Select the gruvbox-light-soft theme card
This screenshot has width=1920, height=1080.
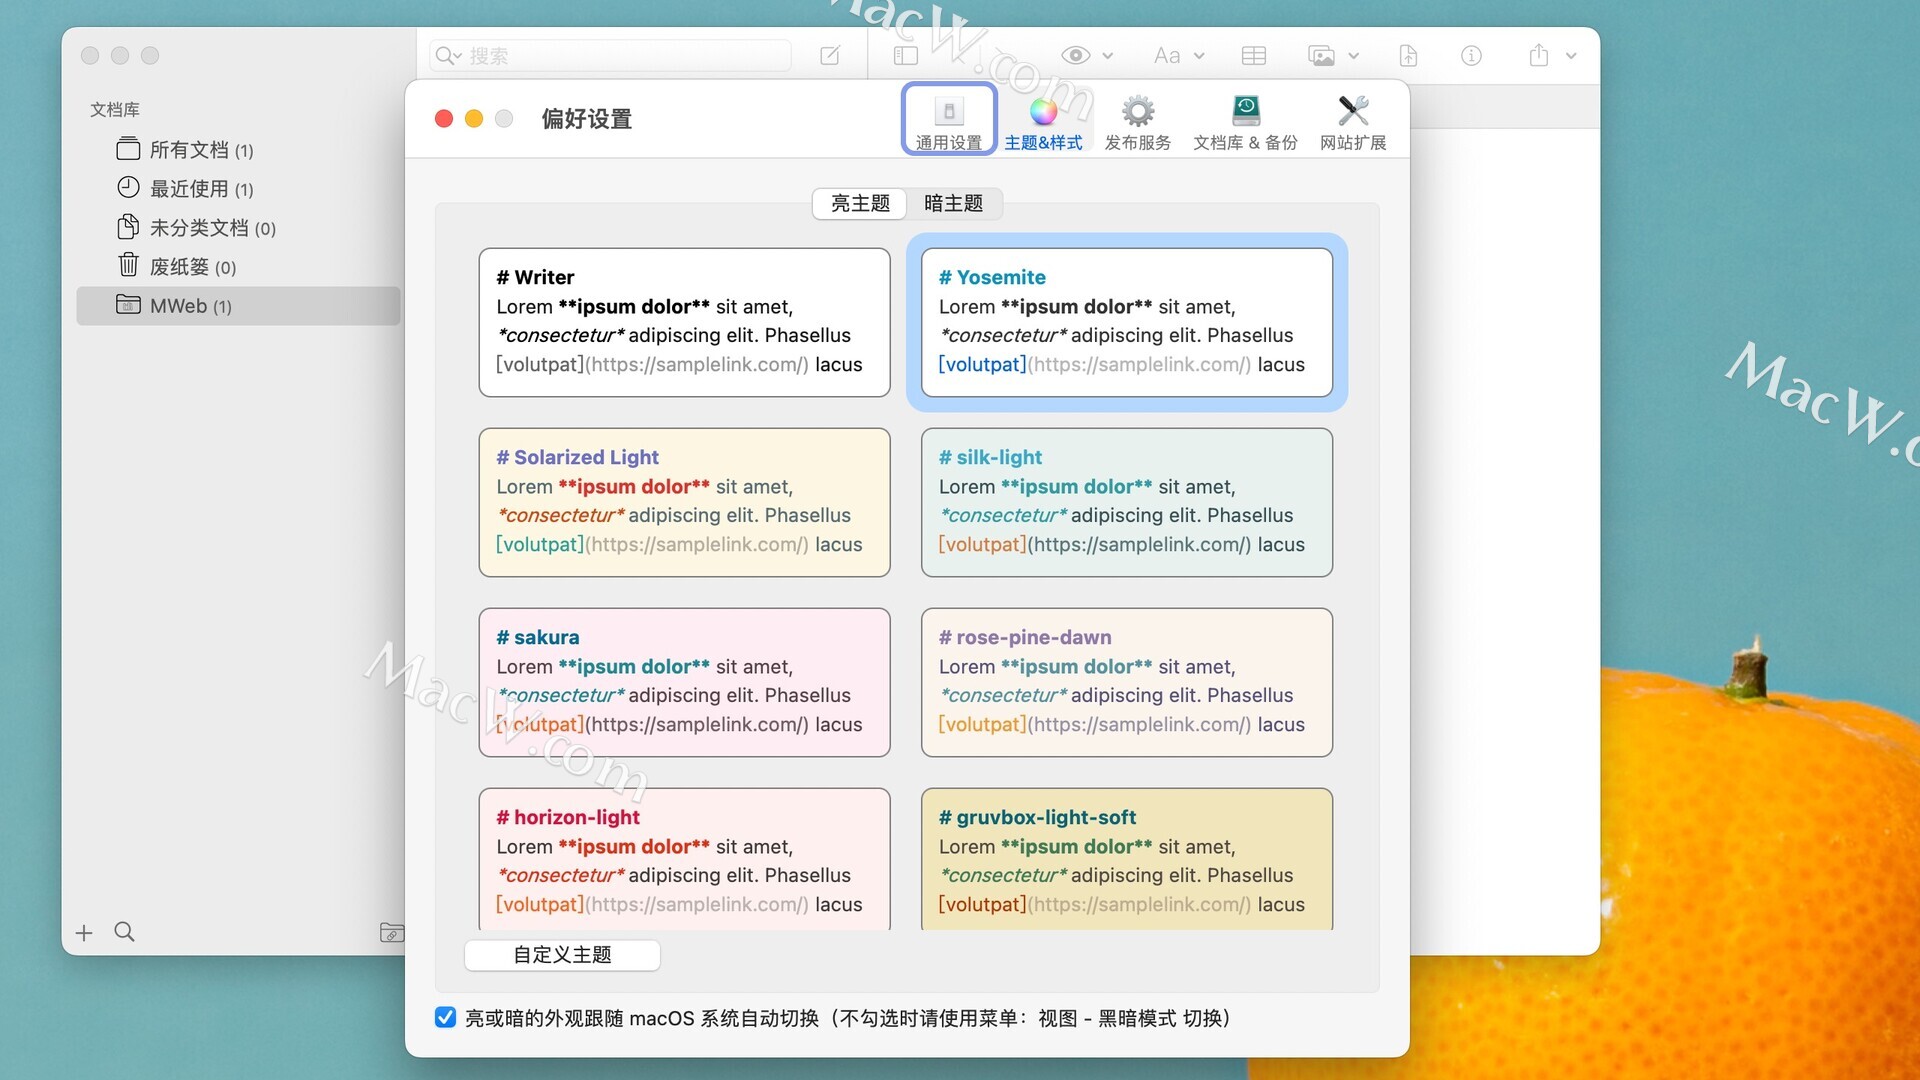pyautogui.click(x=1126, y=860)
